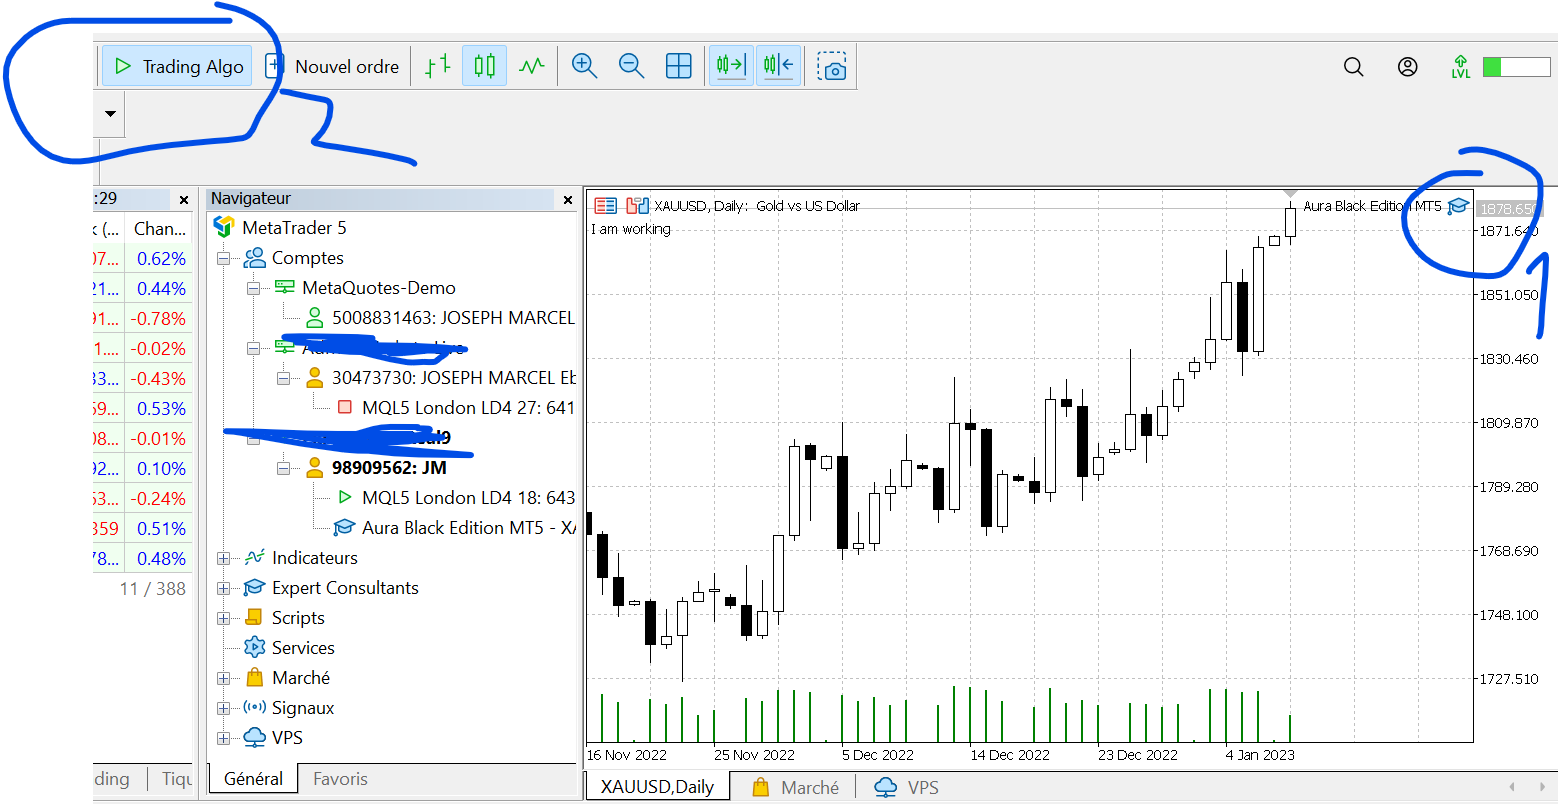Select account 98909562: JM
This screenshot has width=1558, height=804.
click(389, 468)
